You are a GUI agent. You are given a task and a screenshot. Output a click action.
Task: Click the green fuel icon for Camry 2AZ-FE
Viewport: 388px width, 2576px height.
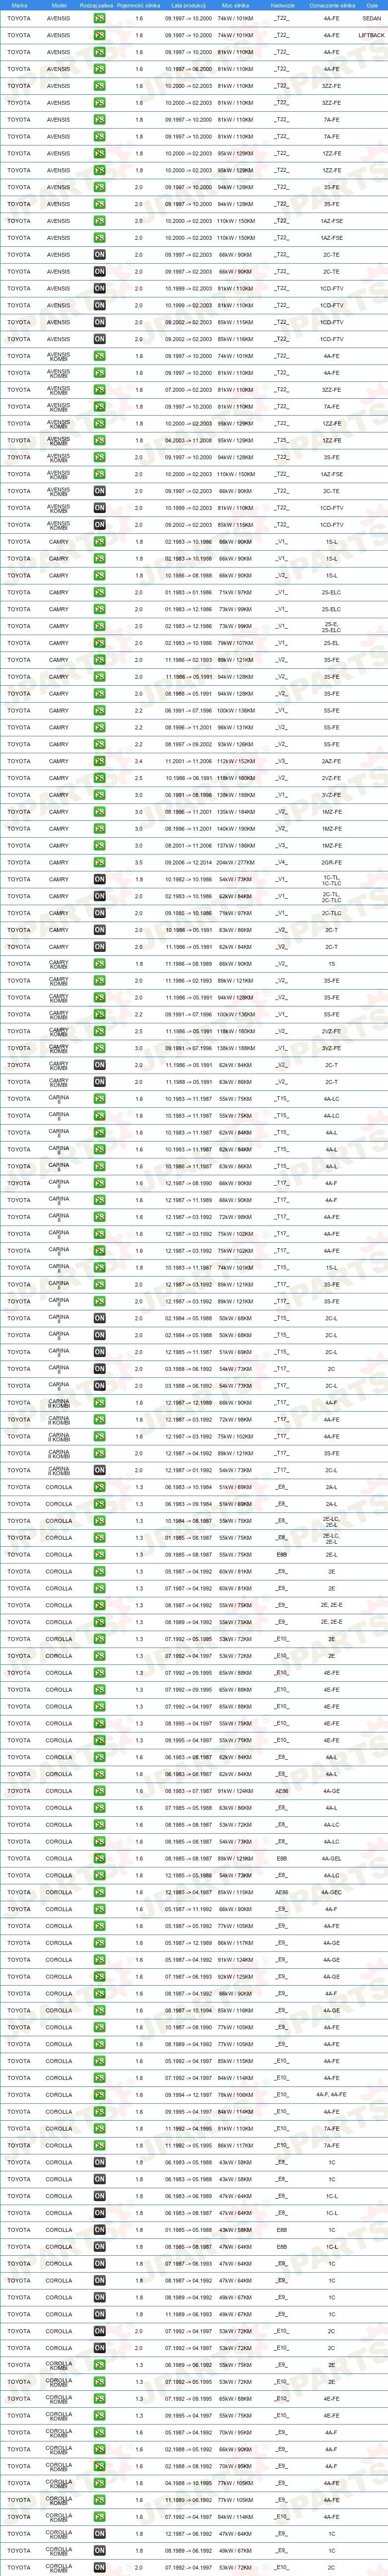coord(99,761)
